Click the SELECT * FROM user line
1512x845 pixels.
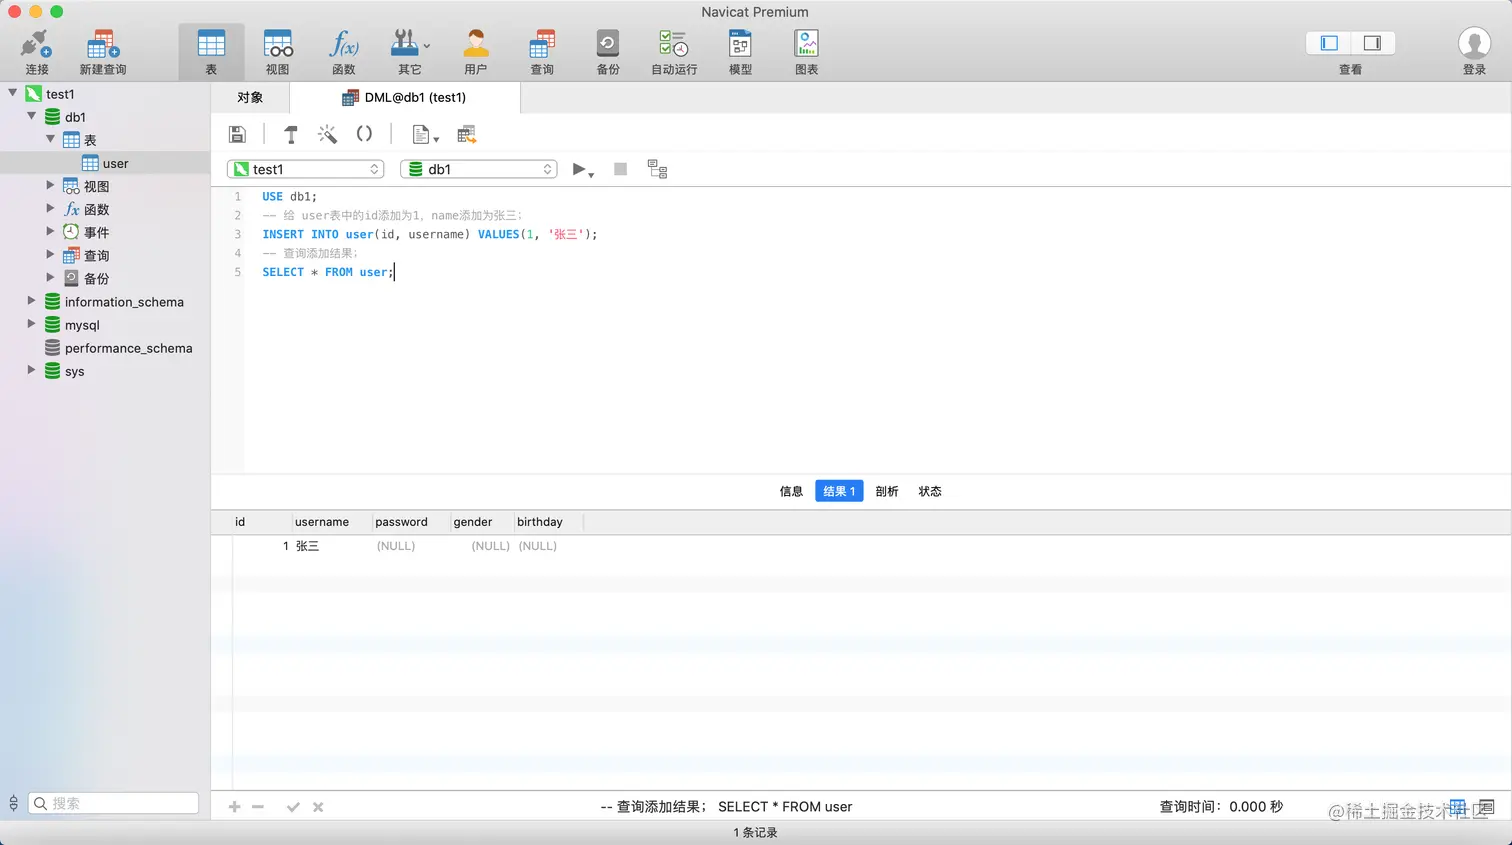click(327, 272)
